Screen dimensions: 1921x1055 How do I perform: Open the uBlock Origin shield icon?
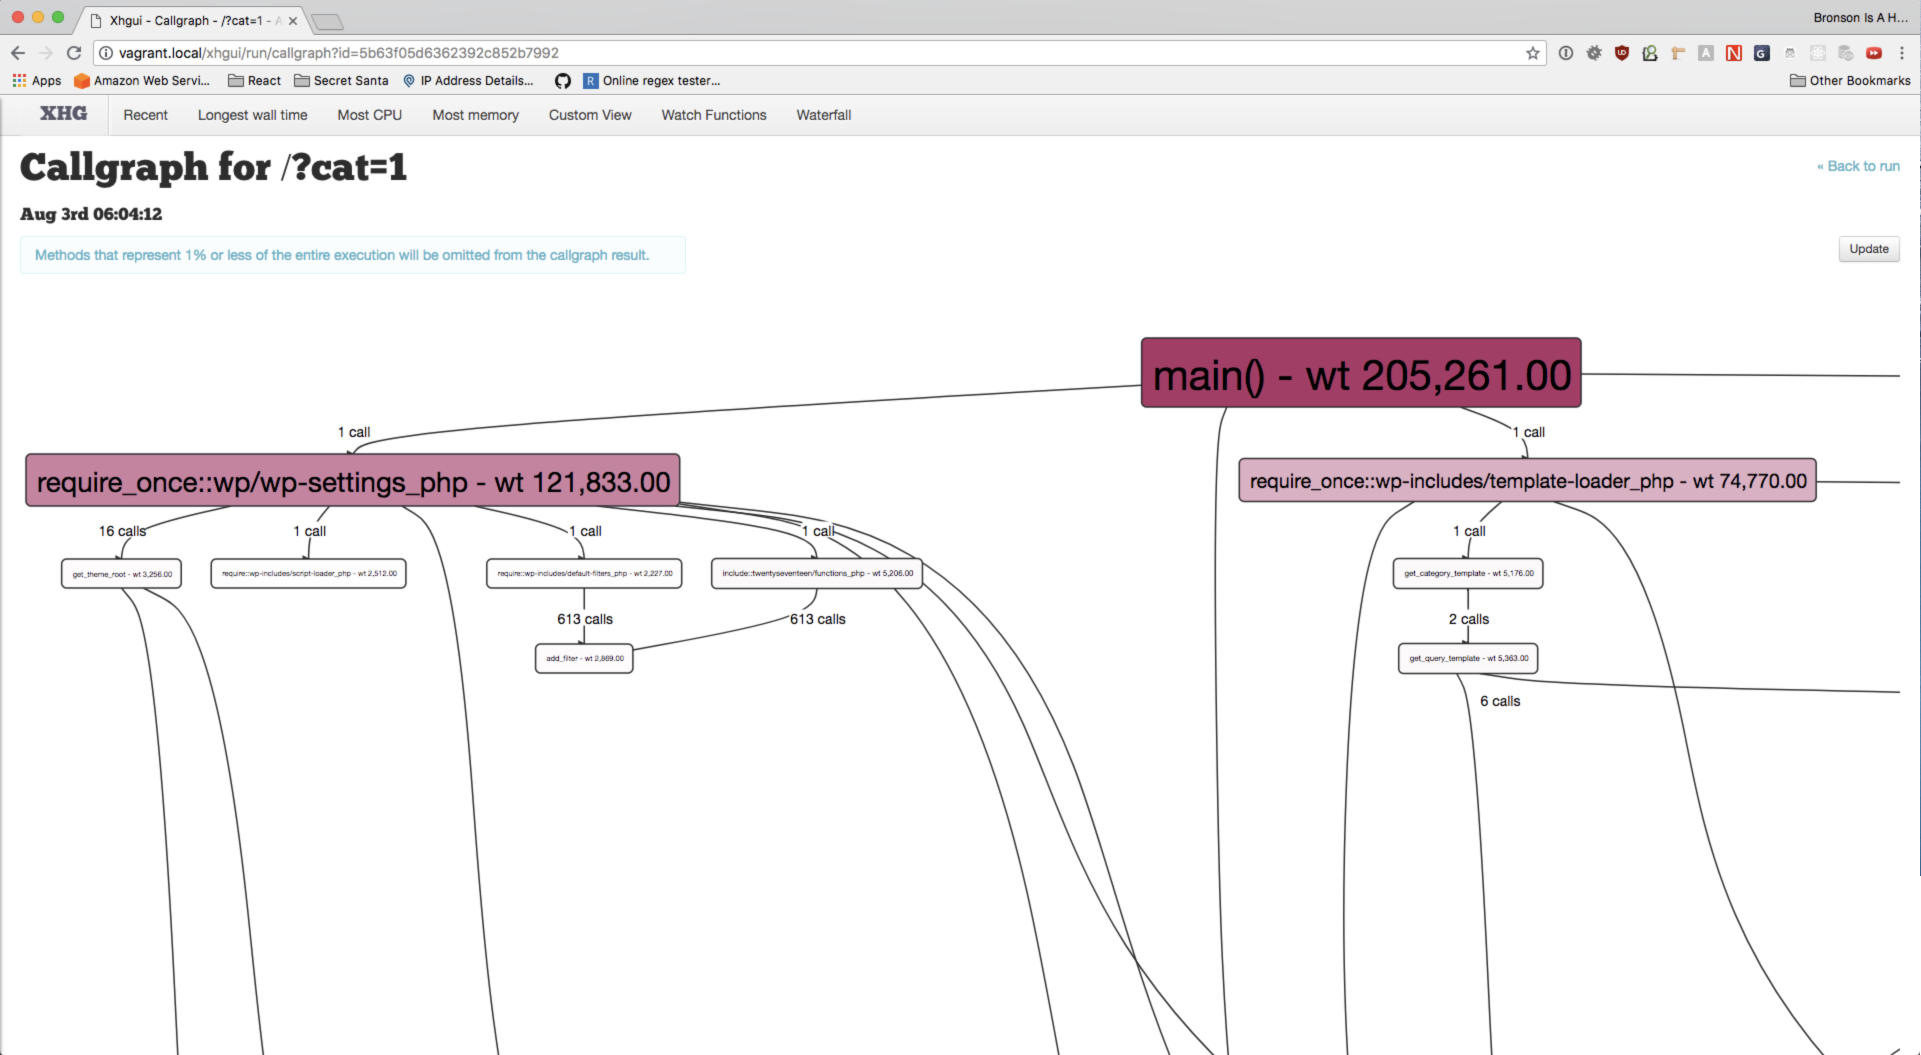pyautogui.click(x=1622, y=53)
